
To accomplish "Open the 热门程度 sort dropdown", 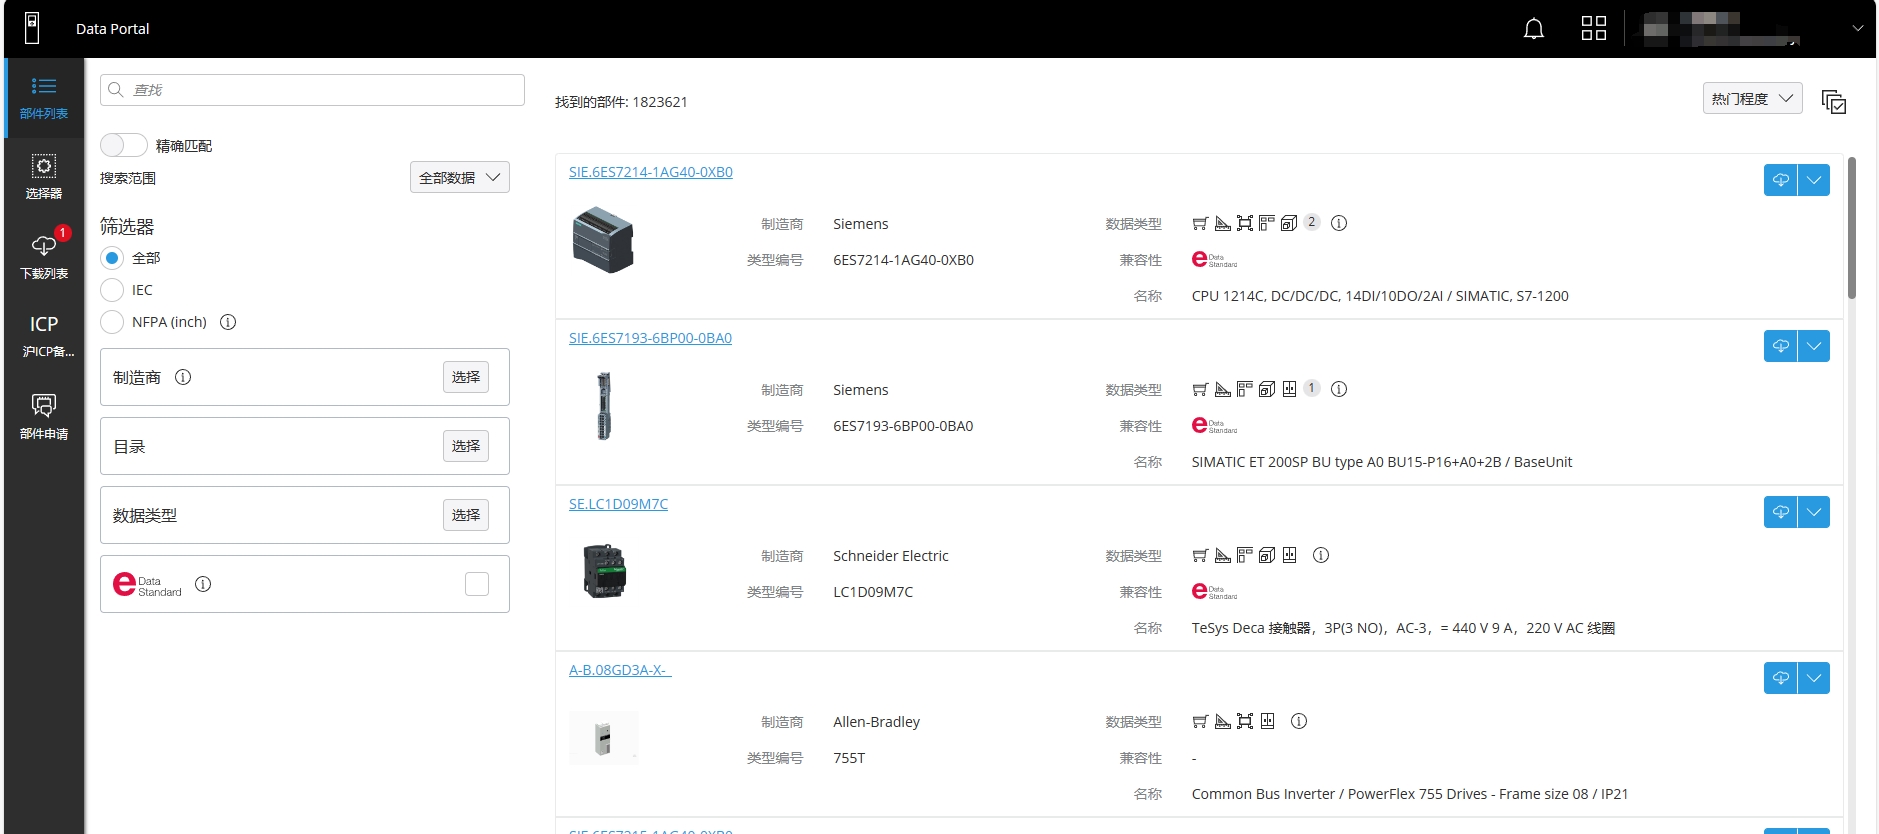I will click(x=1751, y=98).
